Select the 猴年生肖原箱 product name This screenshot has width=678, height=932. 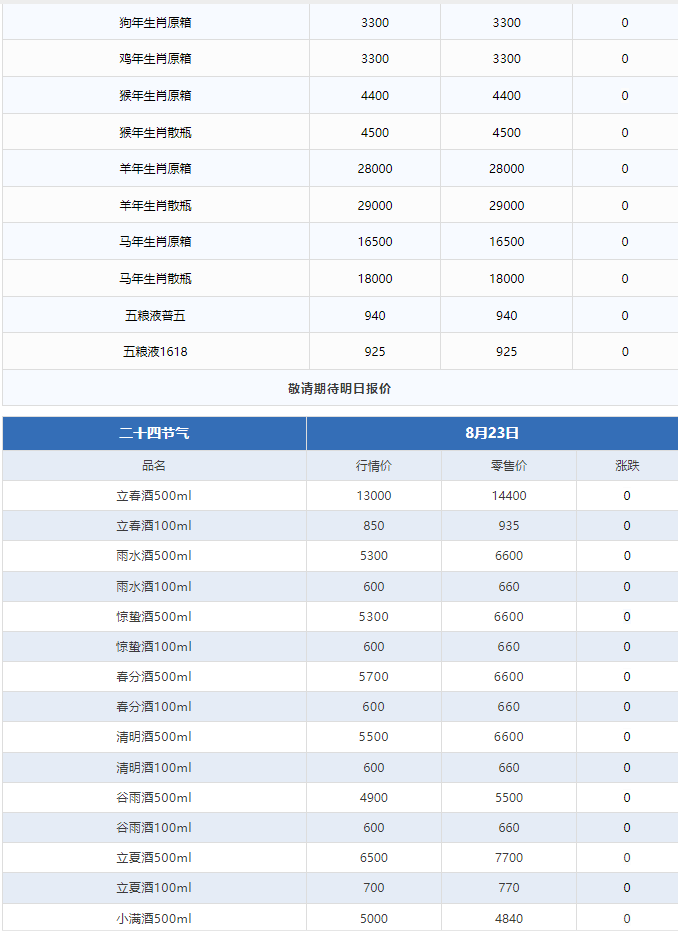point(155,96)
